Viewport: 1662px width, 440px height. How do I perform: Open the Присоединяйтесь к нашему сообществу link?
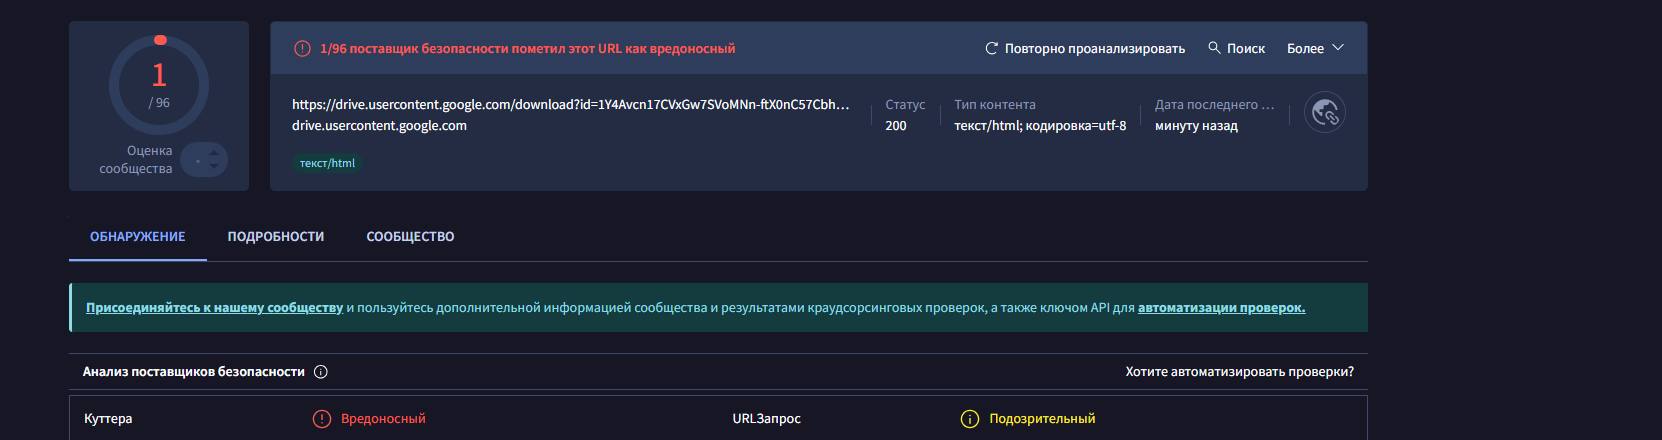point(214,308)
